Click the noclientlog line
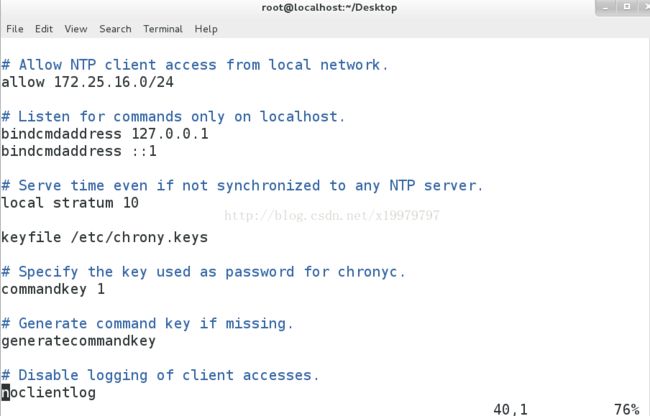This screenshot has width=650, height=416. tap(49, 392)
